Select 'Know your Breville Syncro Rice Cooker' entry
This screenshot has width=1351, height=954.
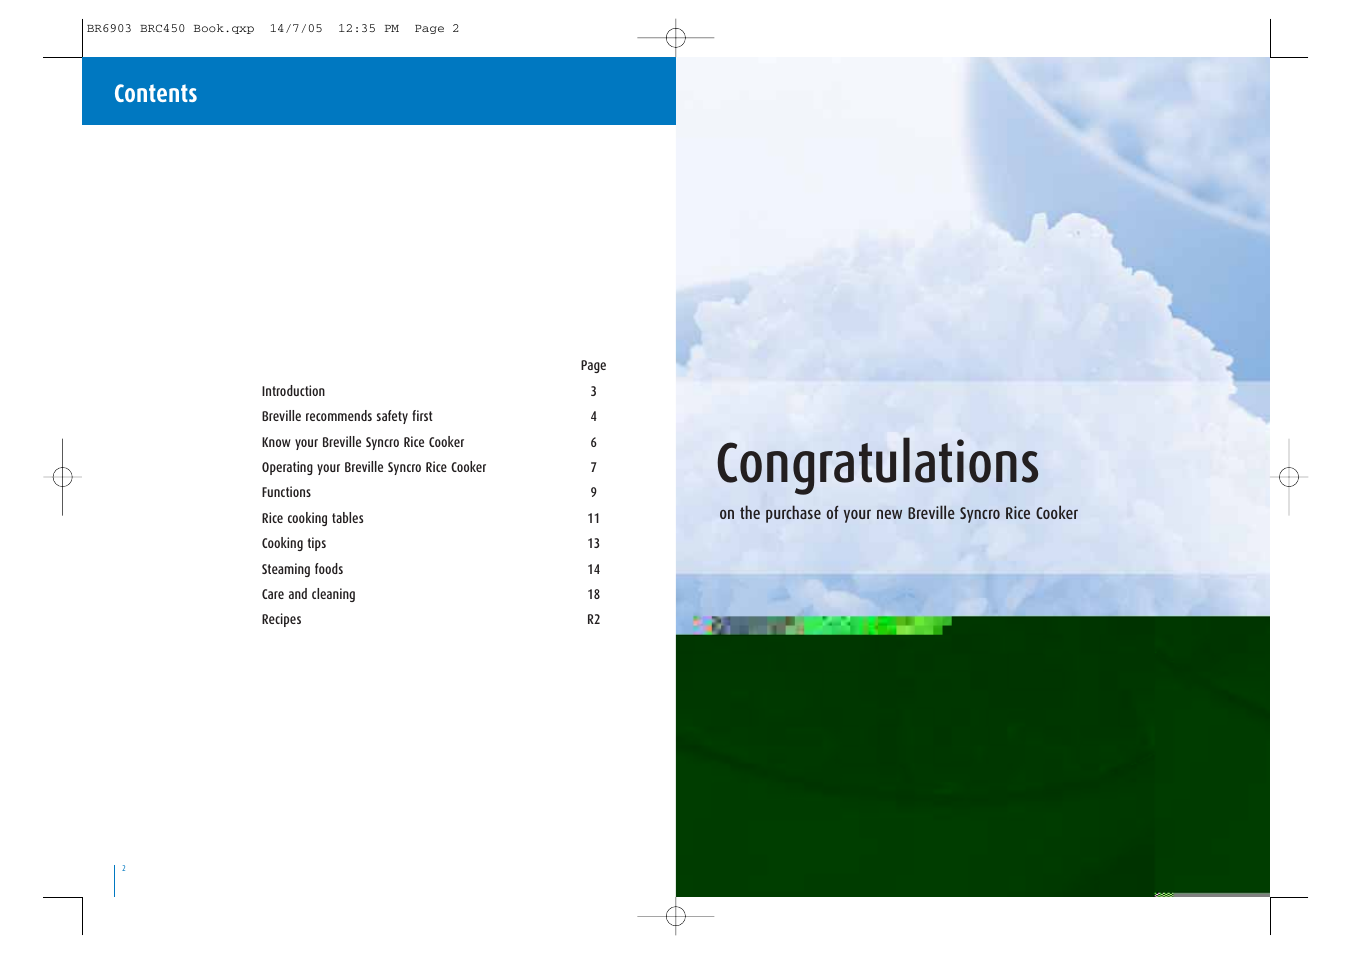pyautogui.click(x=363, y=442)
